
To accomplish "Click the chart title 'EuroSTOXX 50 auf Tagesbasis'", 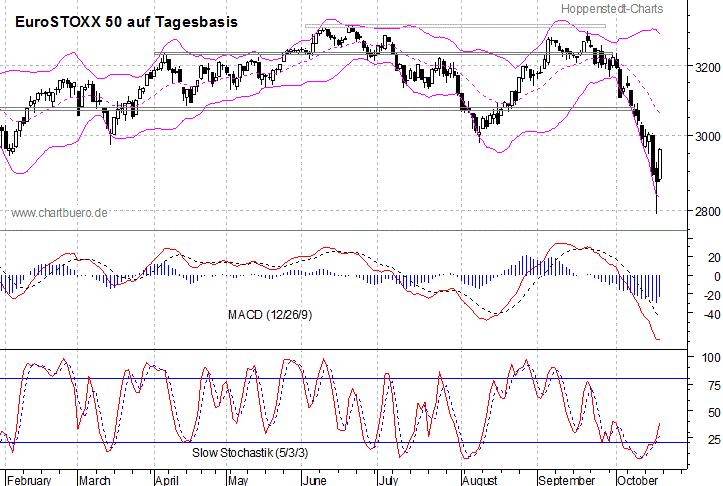I will click(126, 22).
